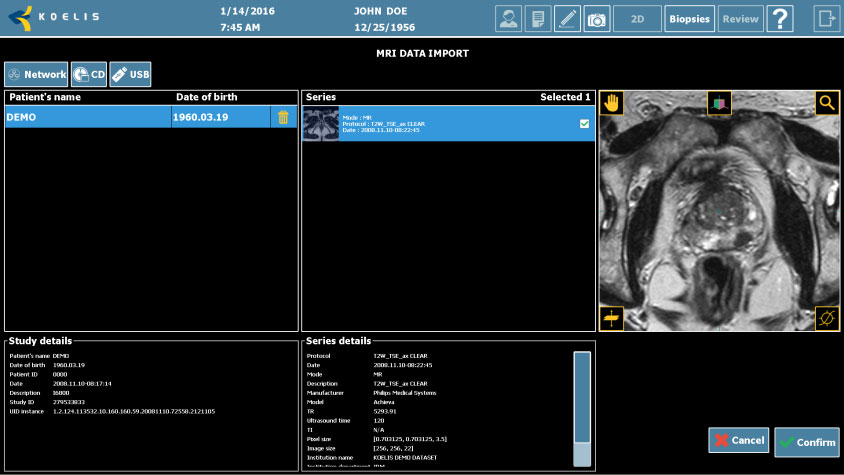
Task: Click Ultrasound time value 120
Action: (379, 421)
